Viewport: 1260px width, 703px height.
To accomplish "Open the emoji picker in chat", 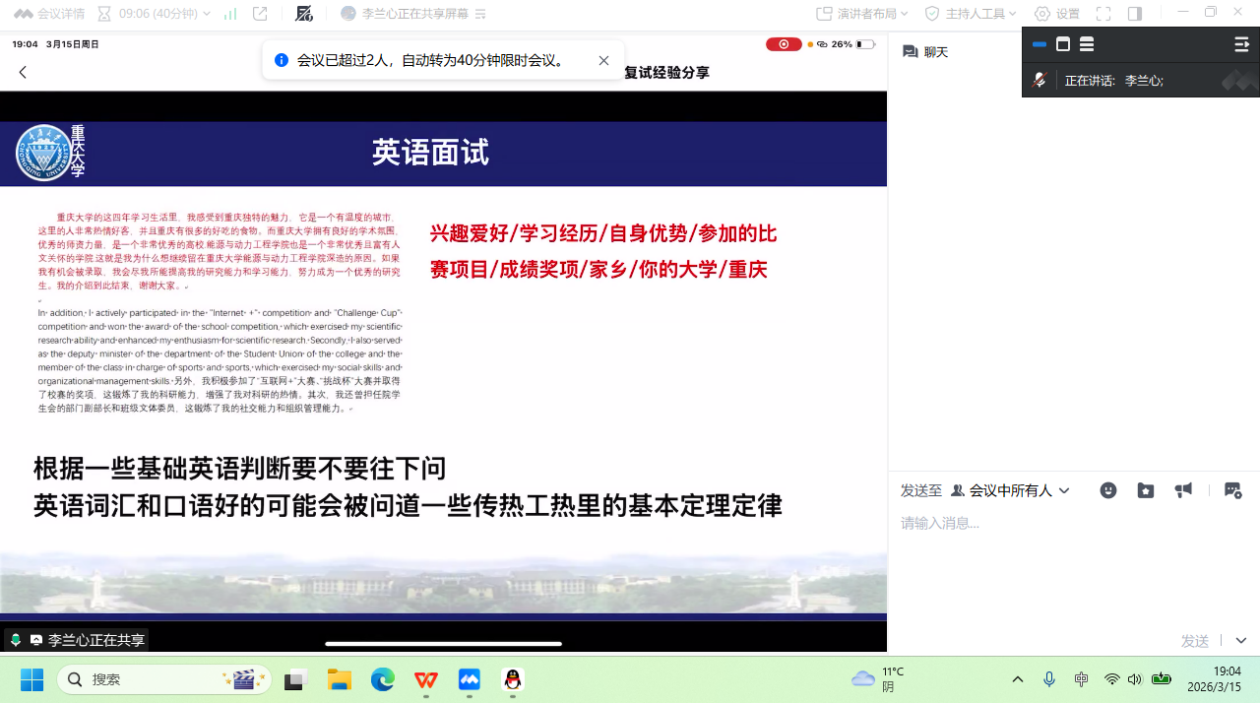I will (1108, 490).
